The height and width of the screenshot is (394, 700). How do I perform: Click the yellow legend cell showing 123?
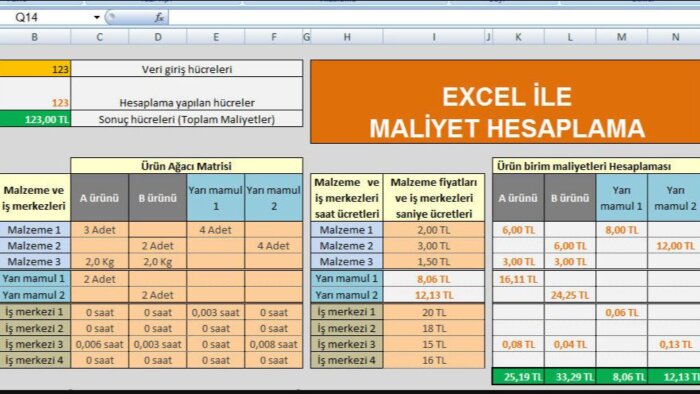[35, 69]
